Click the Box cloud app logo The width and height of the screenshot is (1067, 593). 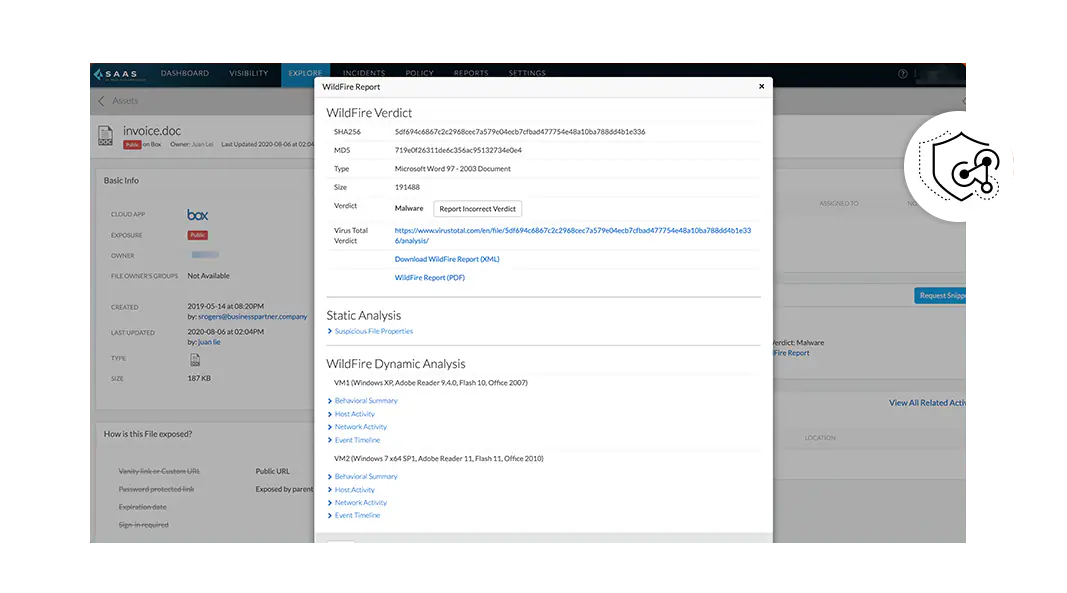pos(197,215)
